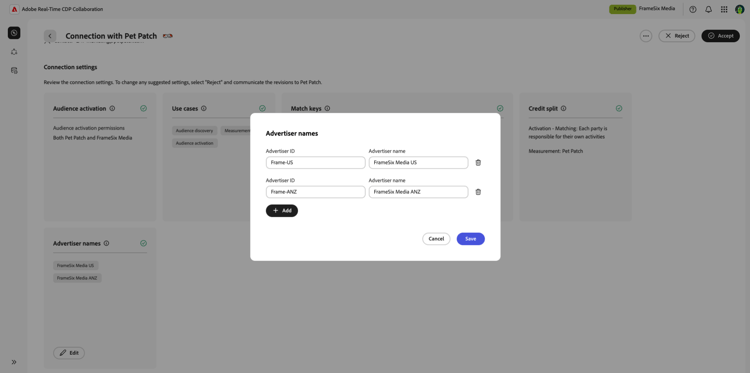
Task: Delete the Frame-ANZ advertiser row
Action: pos(478,192)
